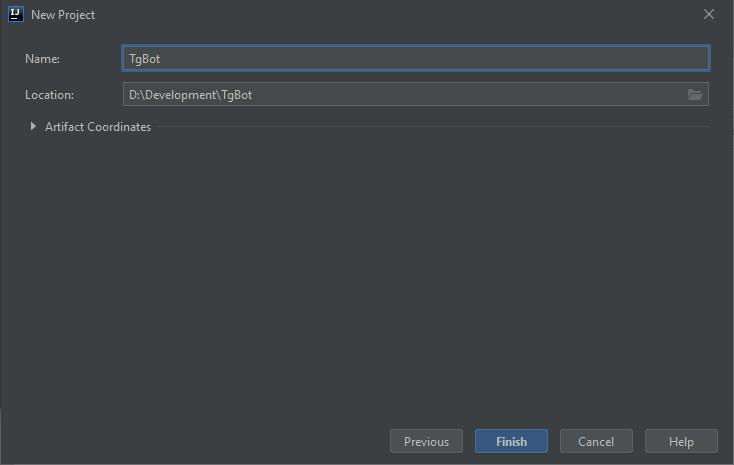734x465 pixels.
Task: Click the Location: label
Action: [50, 95]
